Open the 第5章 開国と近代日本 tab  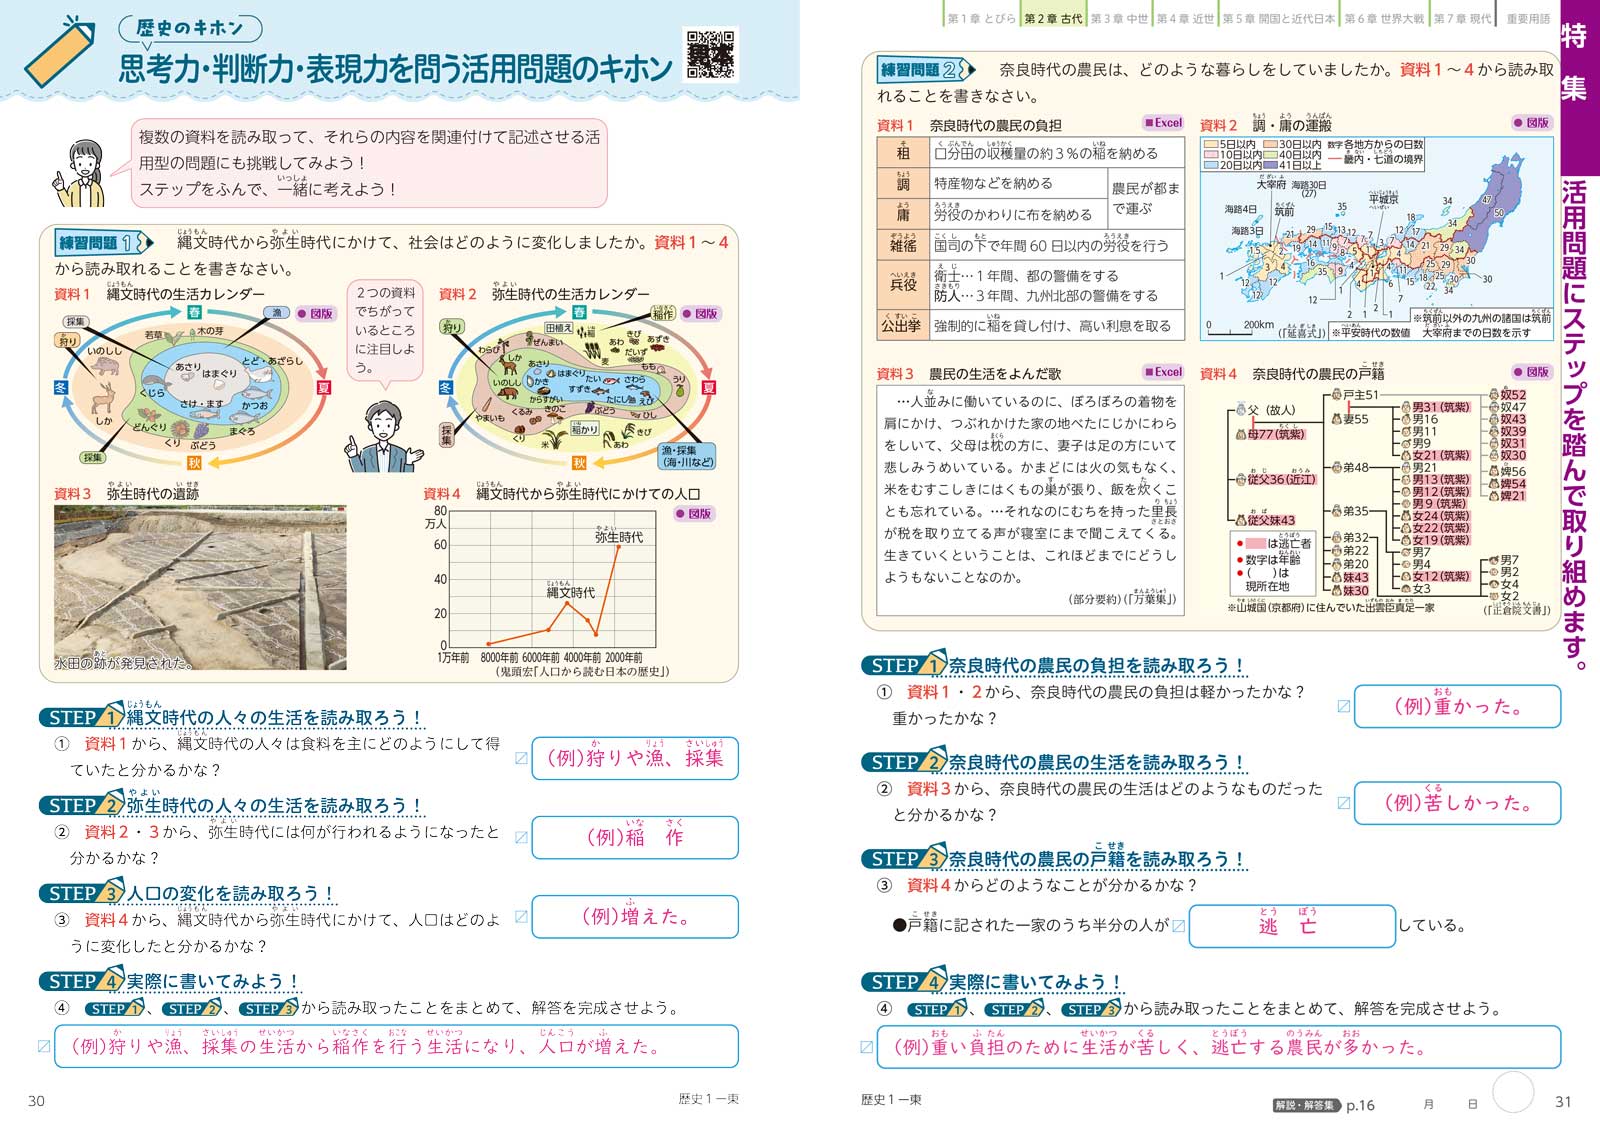(x=1278, y=18)
